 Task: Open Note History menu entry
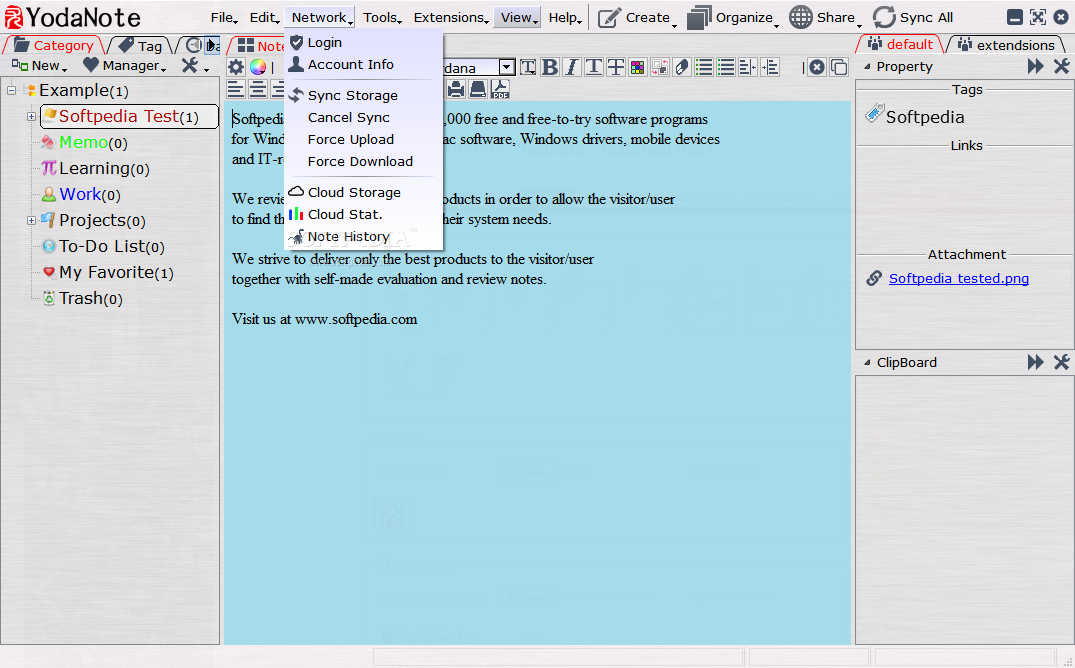363,236
